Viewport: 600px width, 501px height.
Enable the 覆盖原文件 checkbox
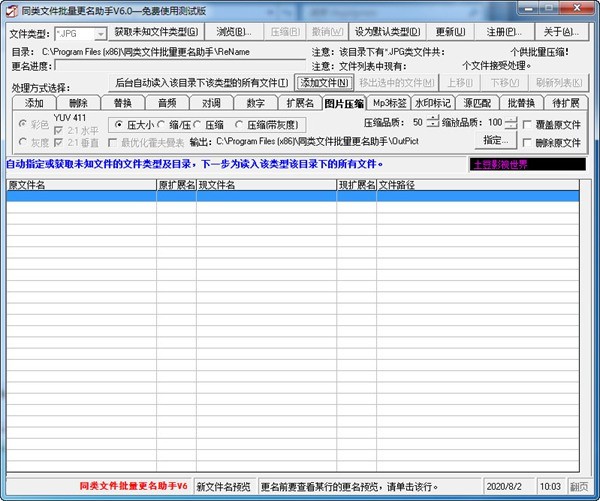[527, 124]
